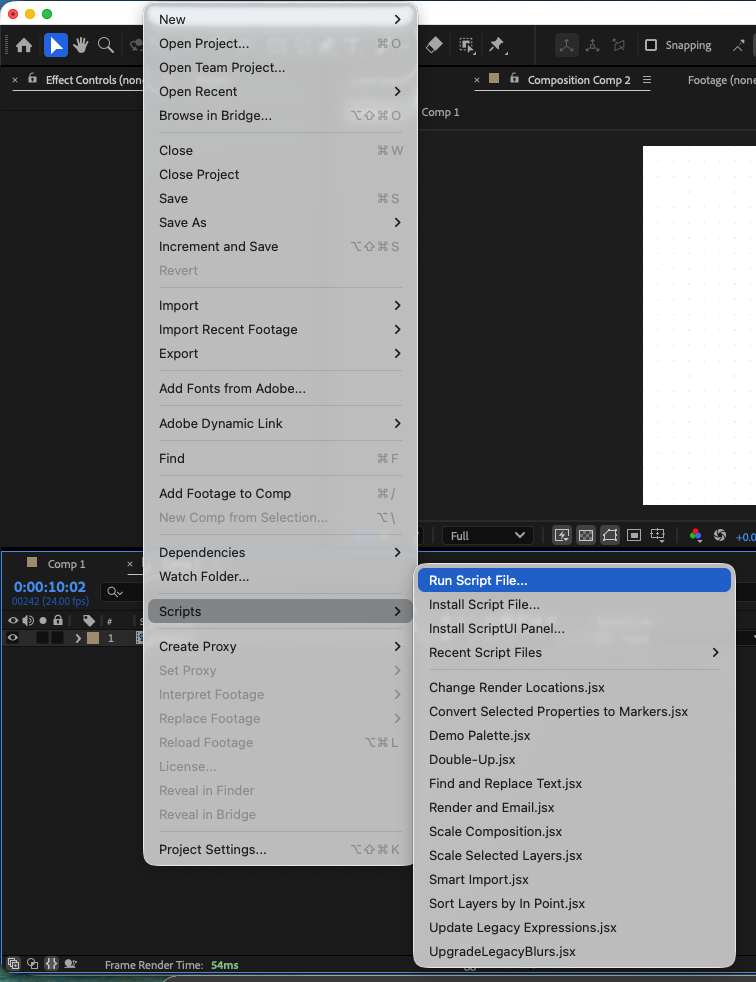The width and height of the screenshot is (756, 982).
Task: Expand the Export submenu
Action: [279, 354]
